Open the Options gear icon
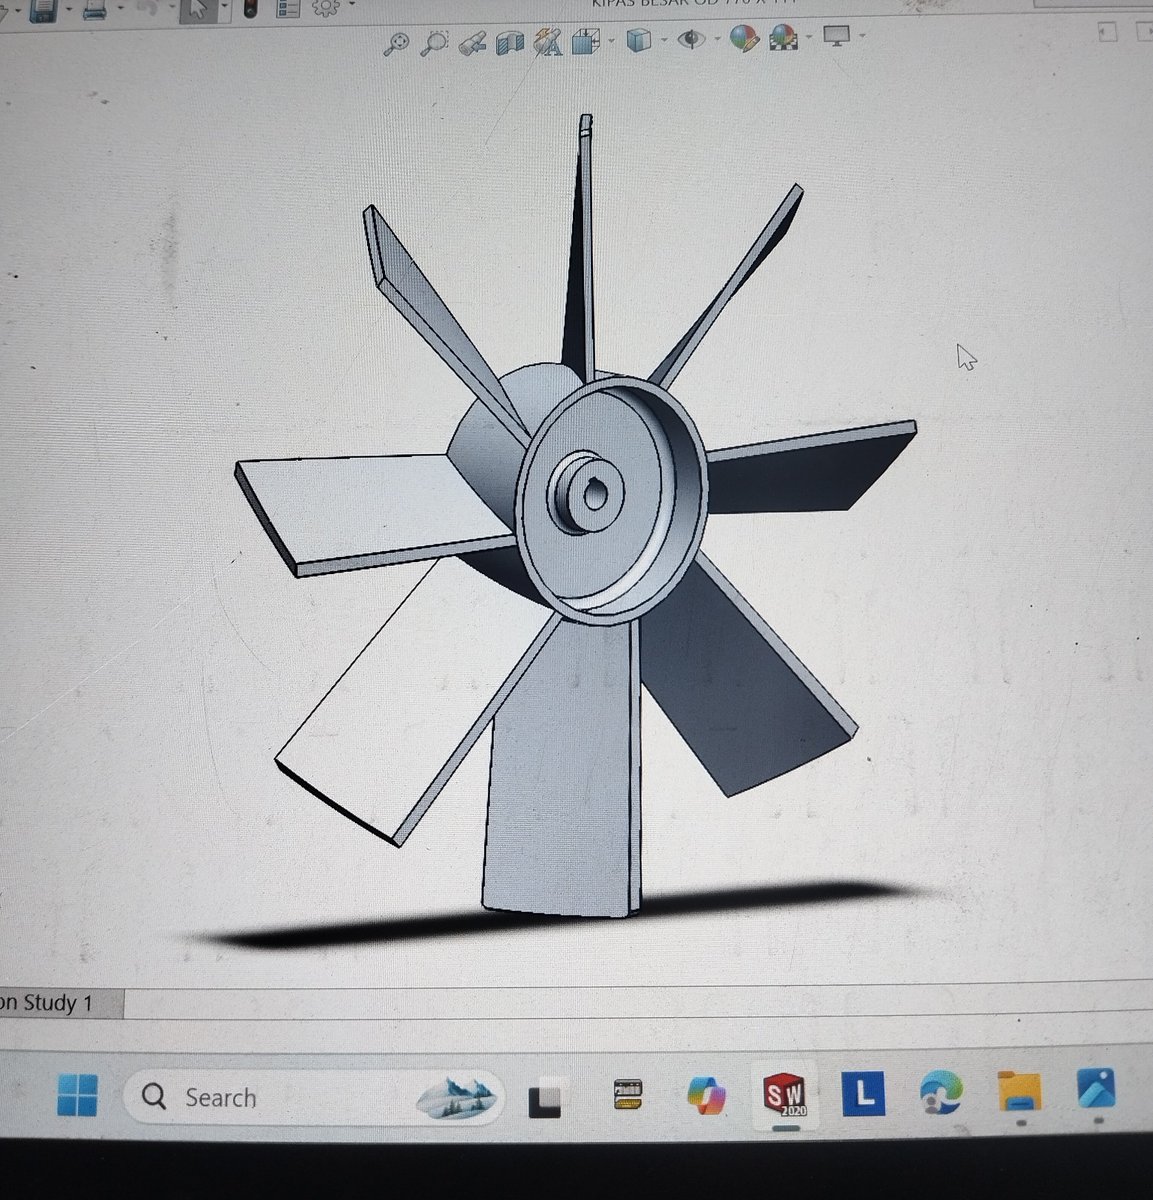Viewport: 1153px width, 1200px height. pos(324,8)
